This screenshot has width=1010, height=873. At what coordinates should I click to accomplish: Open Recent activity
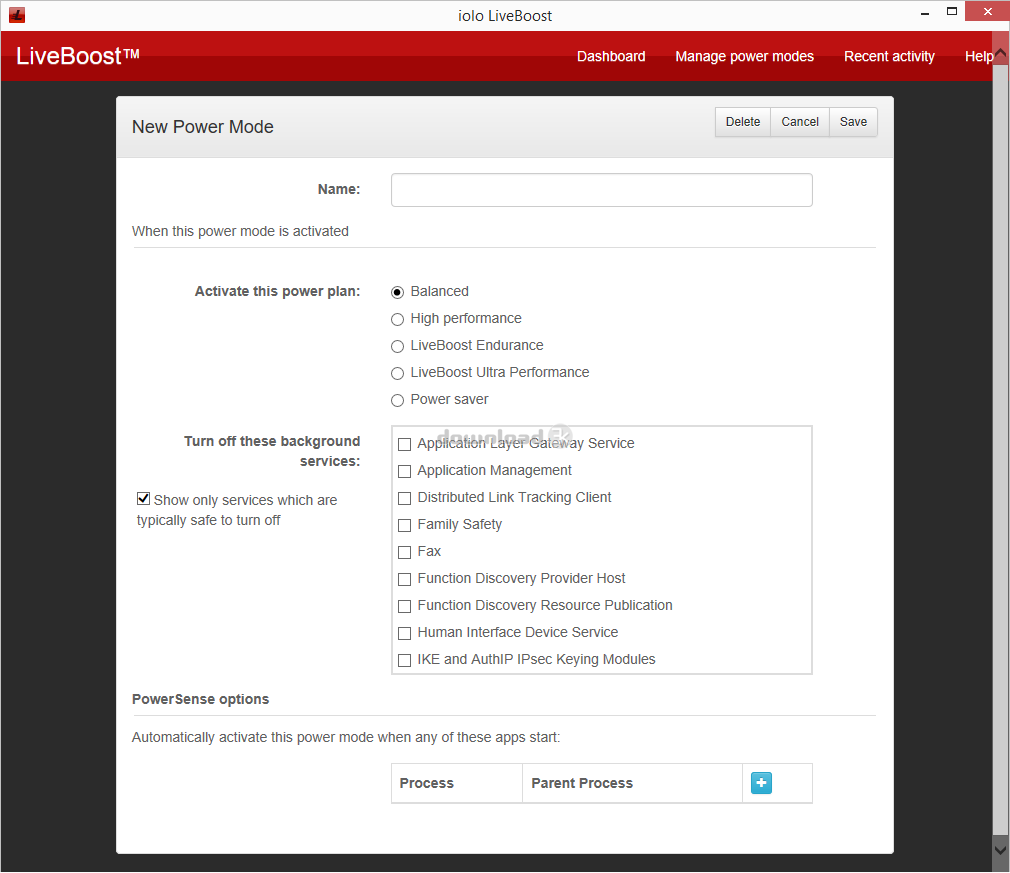pos(889,57)
